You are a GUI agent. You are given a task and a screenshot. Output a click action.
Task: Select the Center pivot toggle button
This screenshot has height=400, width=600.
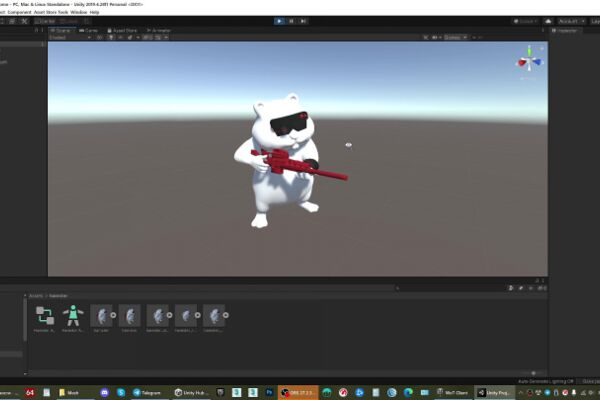tap(46, 21)
